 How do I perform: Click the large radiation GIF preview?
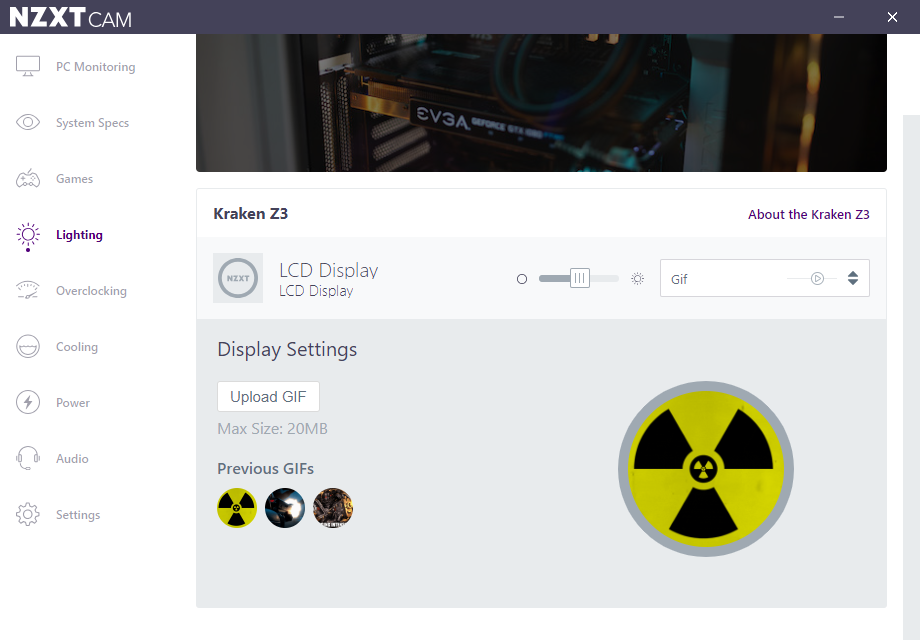click(x=706, y=469)
